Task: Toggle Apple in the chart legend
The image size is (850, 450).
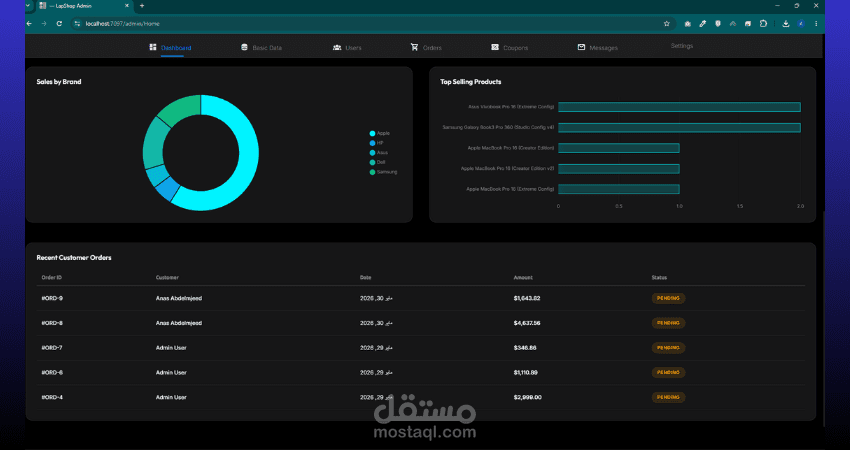Action: (x=379, y=133)
